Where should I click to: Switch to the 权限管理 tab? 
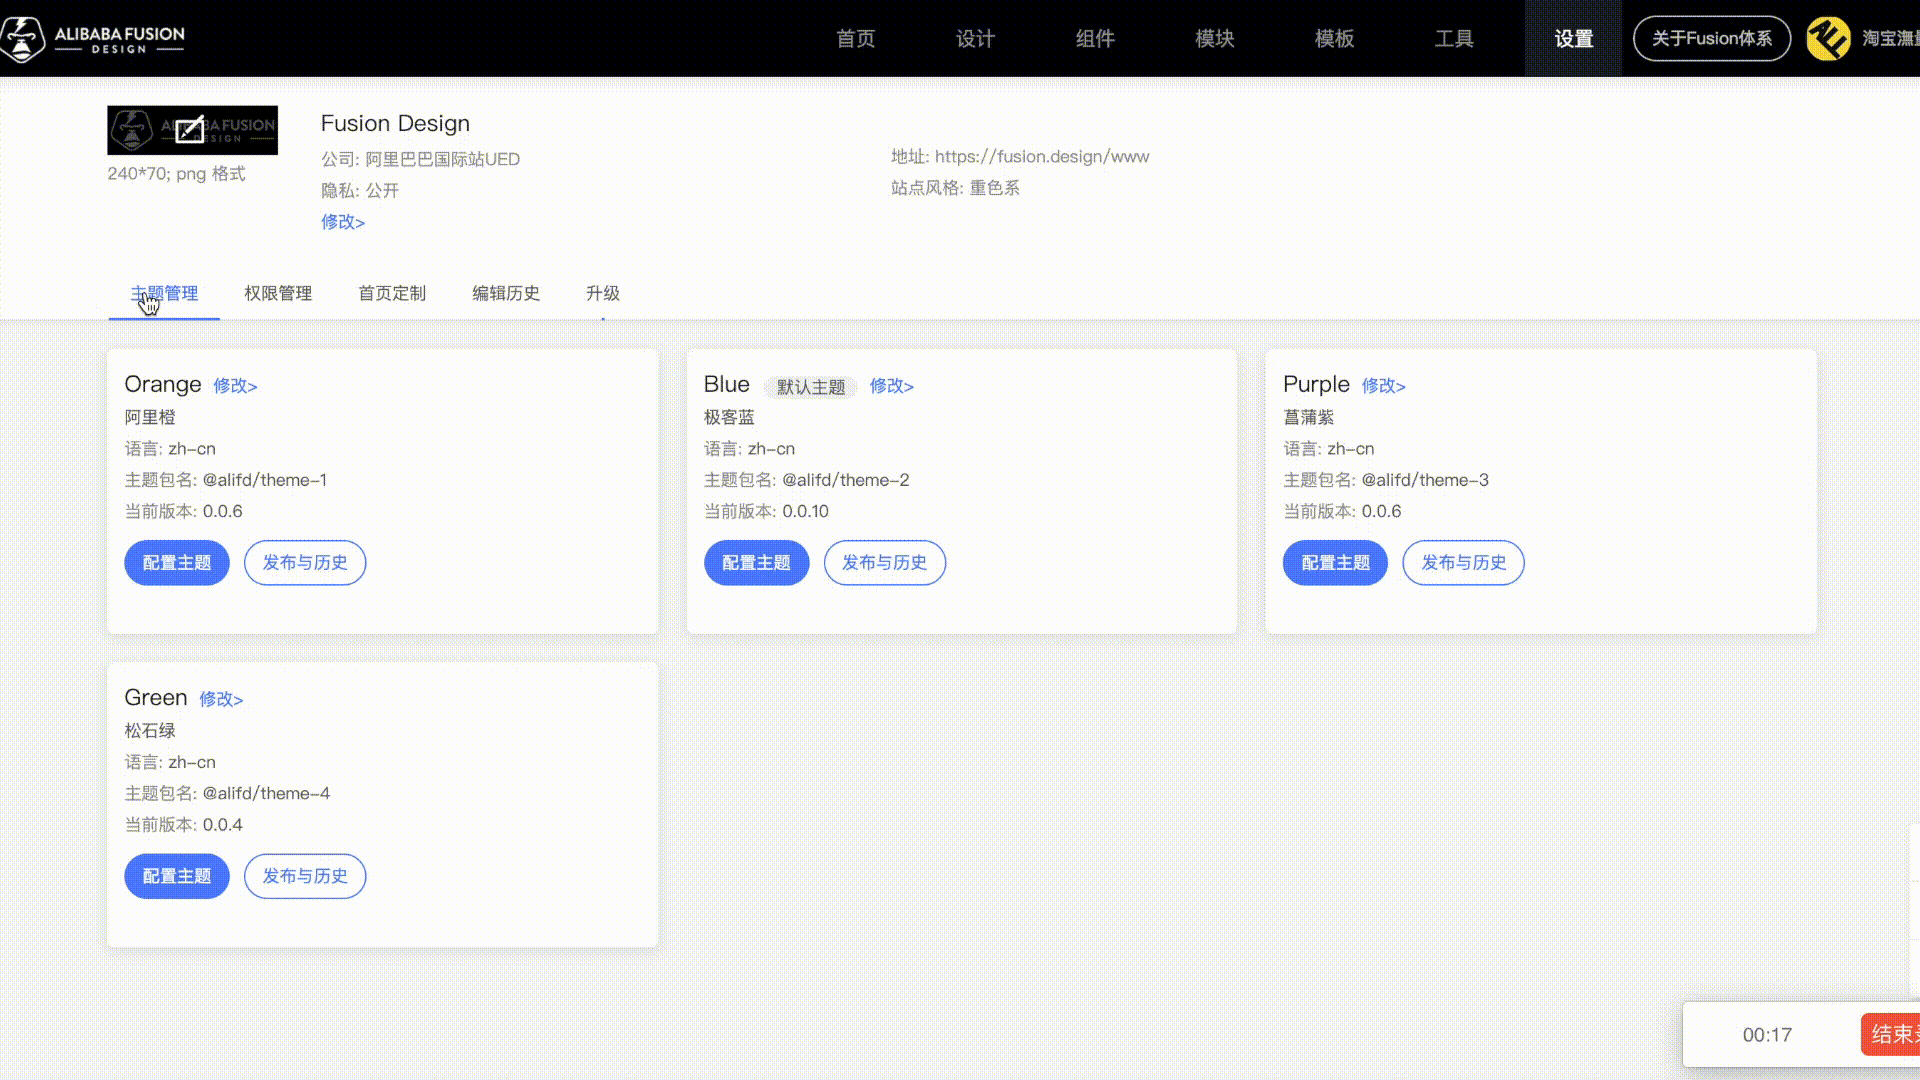(278, 293)
